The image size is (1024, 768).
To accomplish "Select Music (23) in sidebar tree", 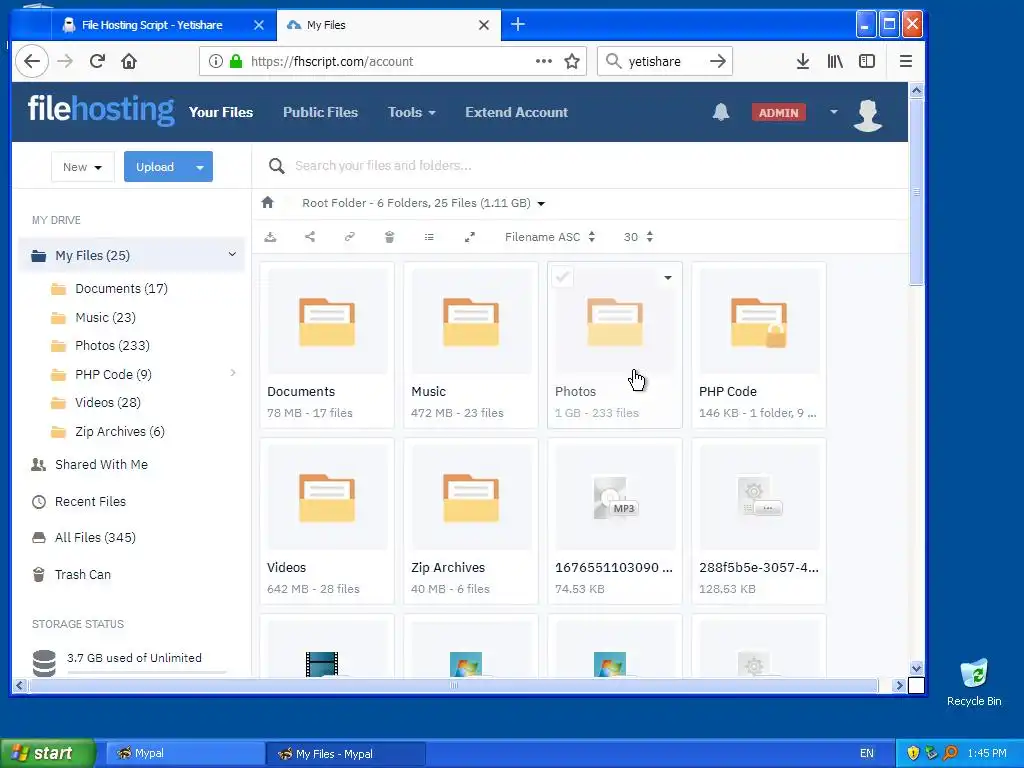I will [105, 317].
